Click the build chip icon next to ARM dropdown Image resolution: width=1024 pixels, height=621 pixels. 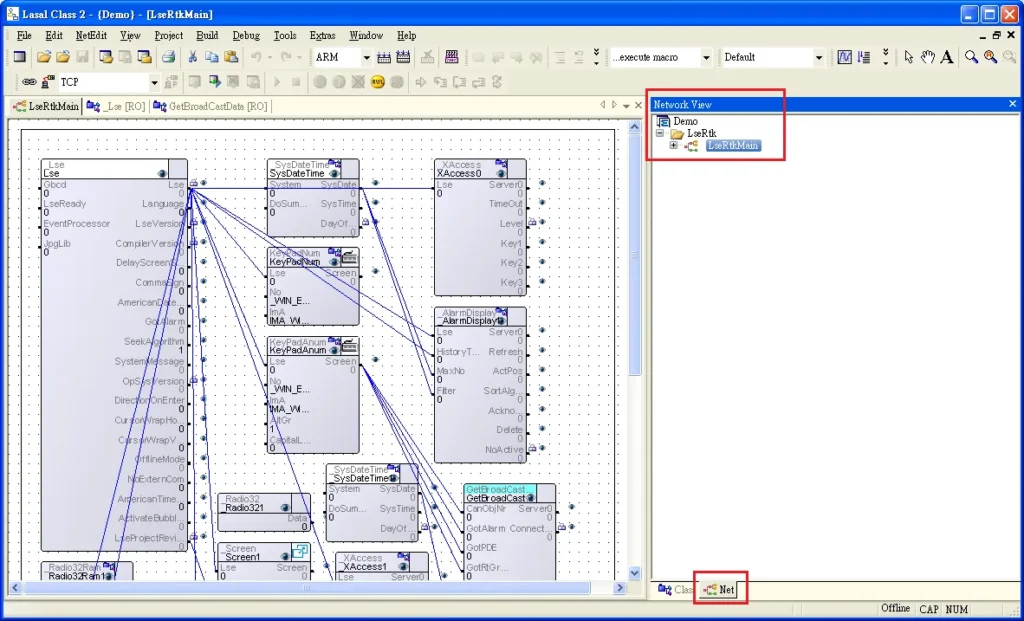coord(384,57)
